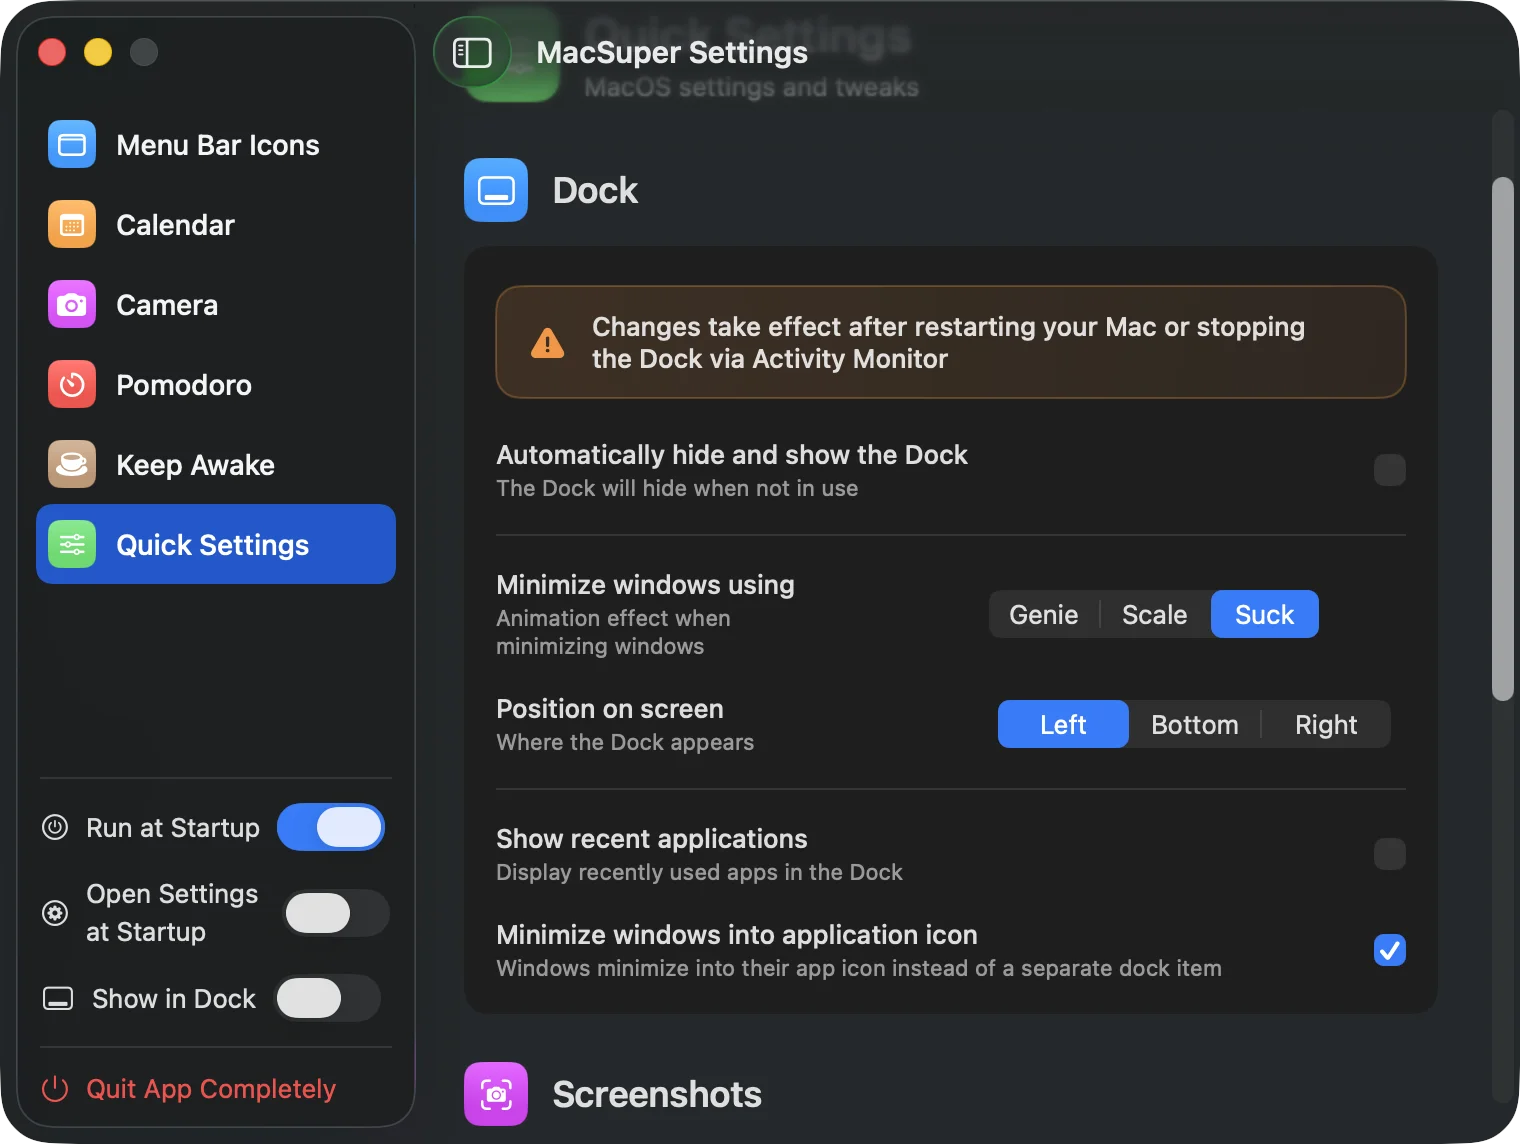Select the Keep Awake sidebar entry
This screenshot has height=1144, width=1520.
point(195,464)
